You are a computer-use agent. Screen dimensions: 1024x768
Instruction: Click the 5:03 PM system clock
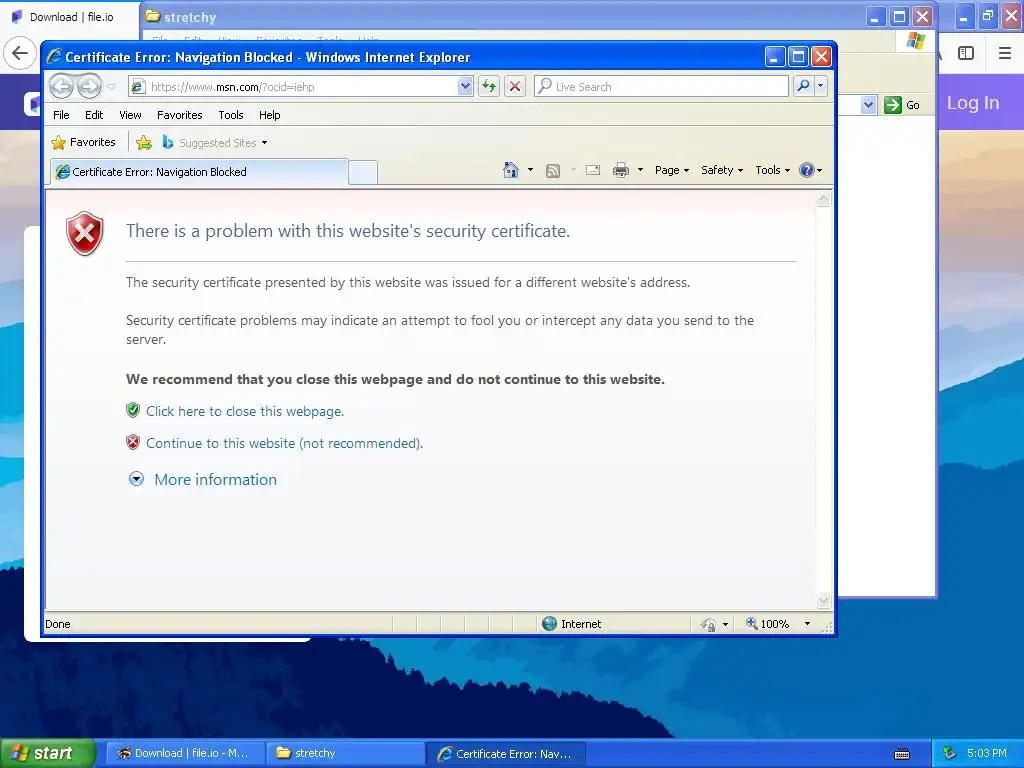987,754
